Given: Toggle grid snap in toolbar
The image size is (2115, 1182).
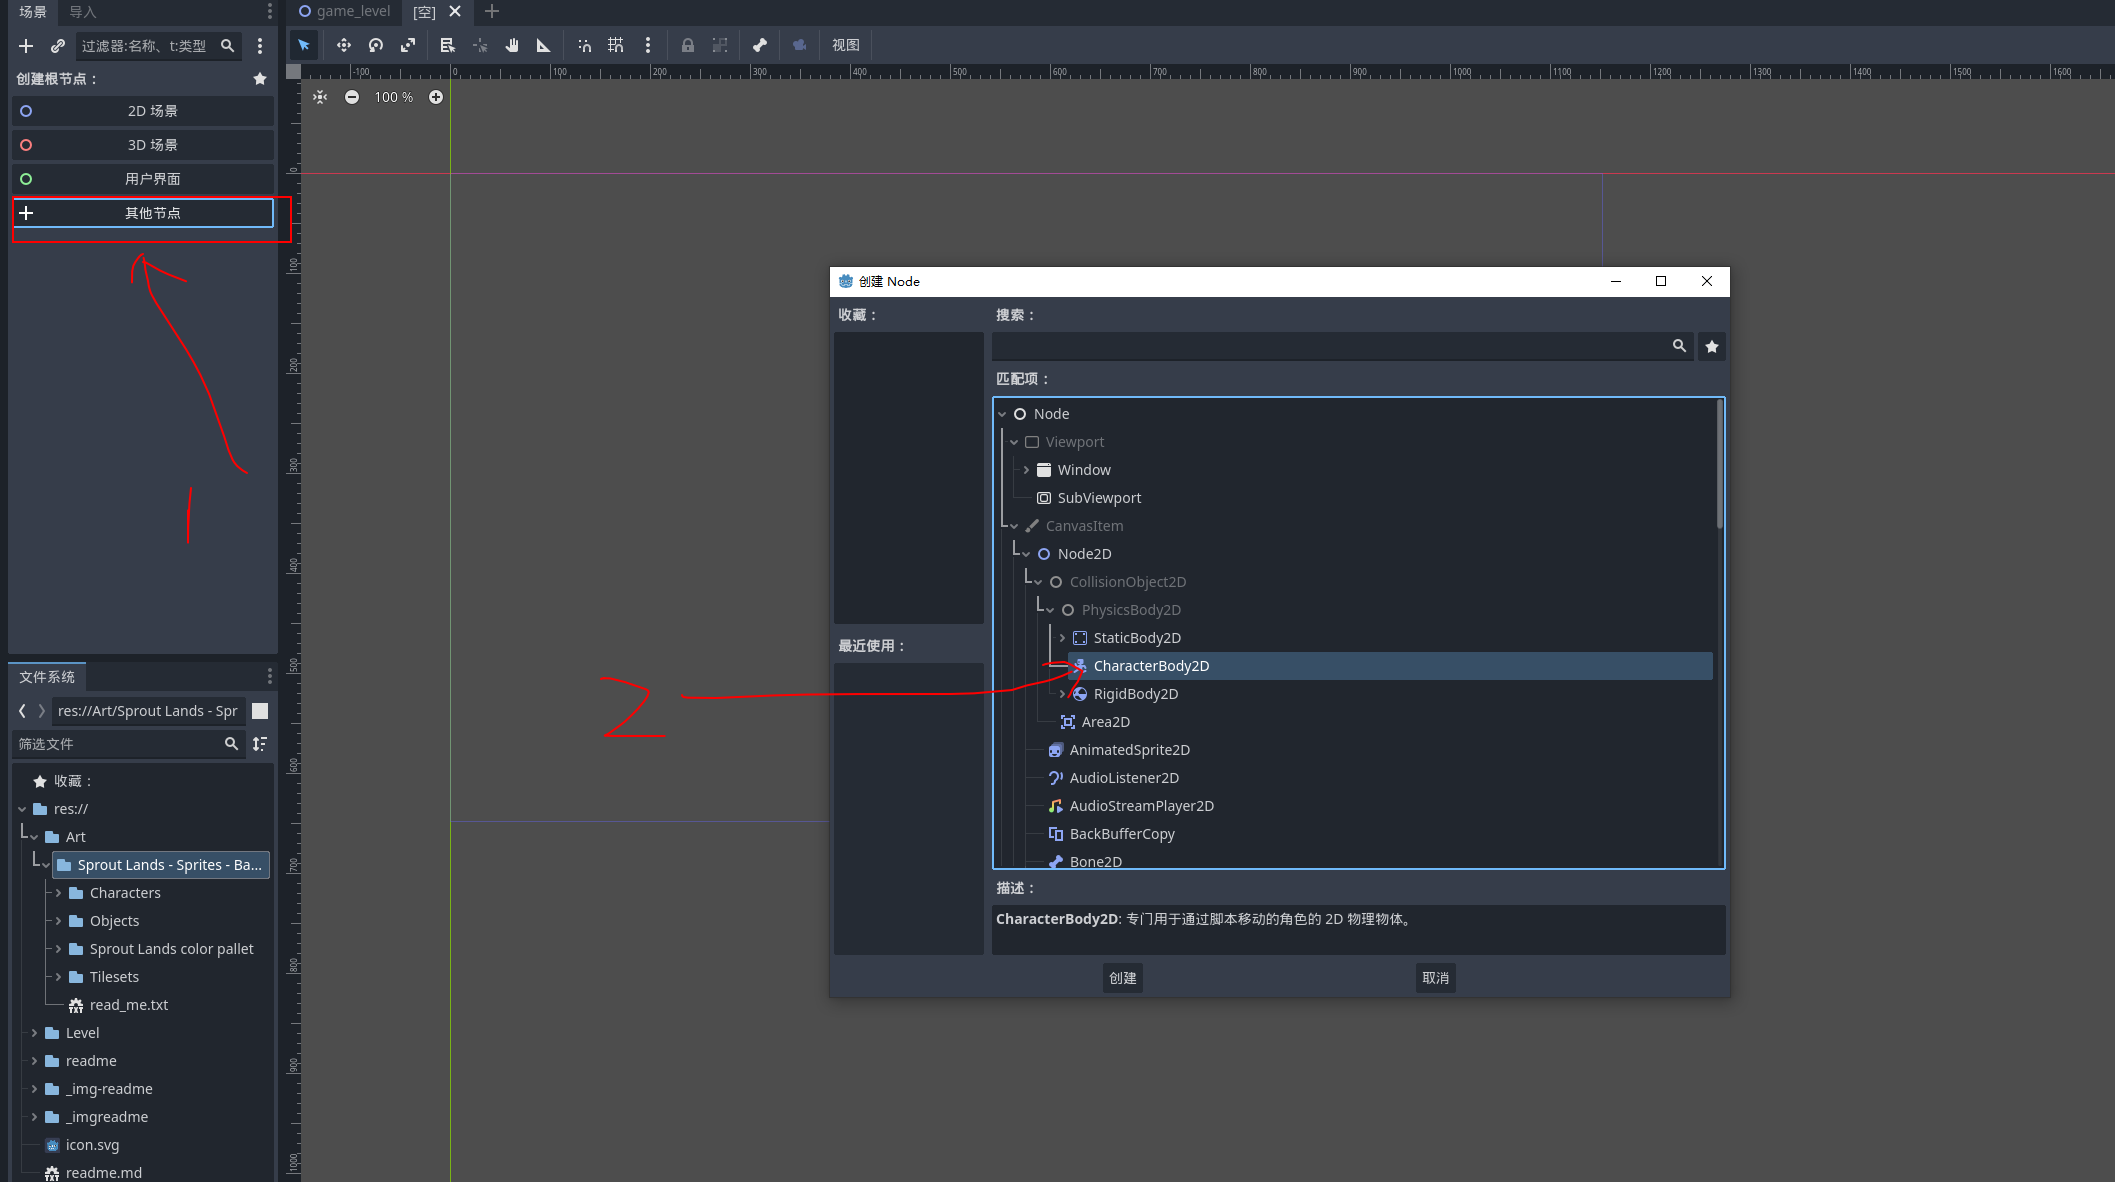Looking at the screenshot, I should point(616,45).
